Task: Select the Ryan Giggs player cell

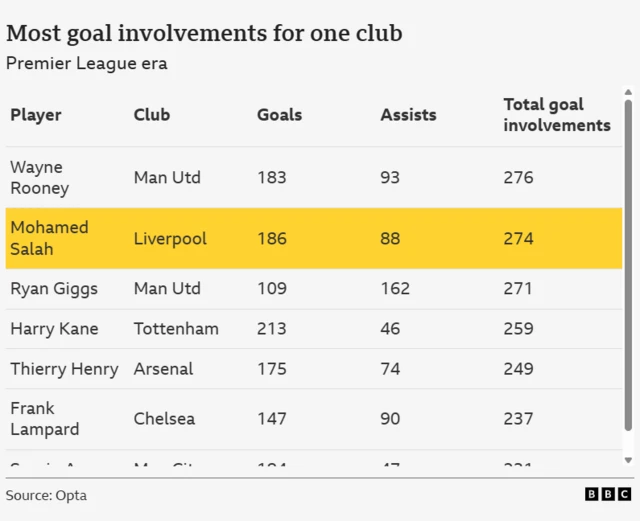Action: [54, 289]
